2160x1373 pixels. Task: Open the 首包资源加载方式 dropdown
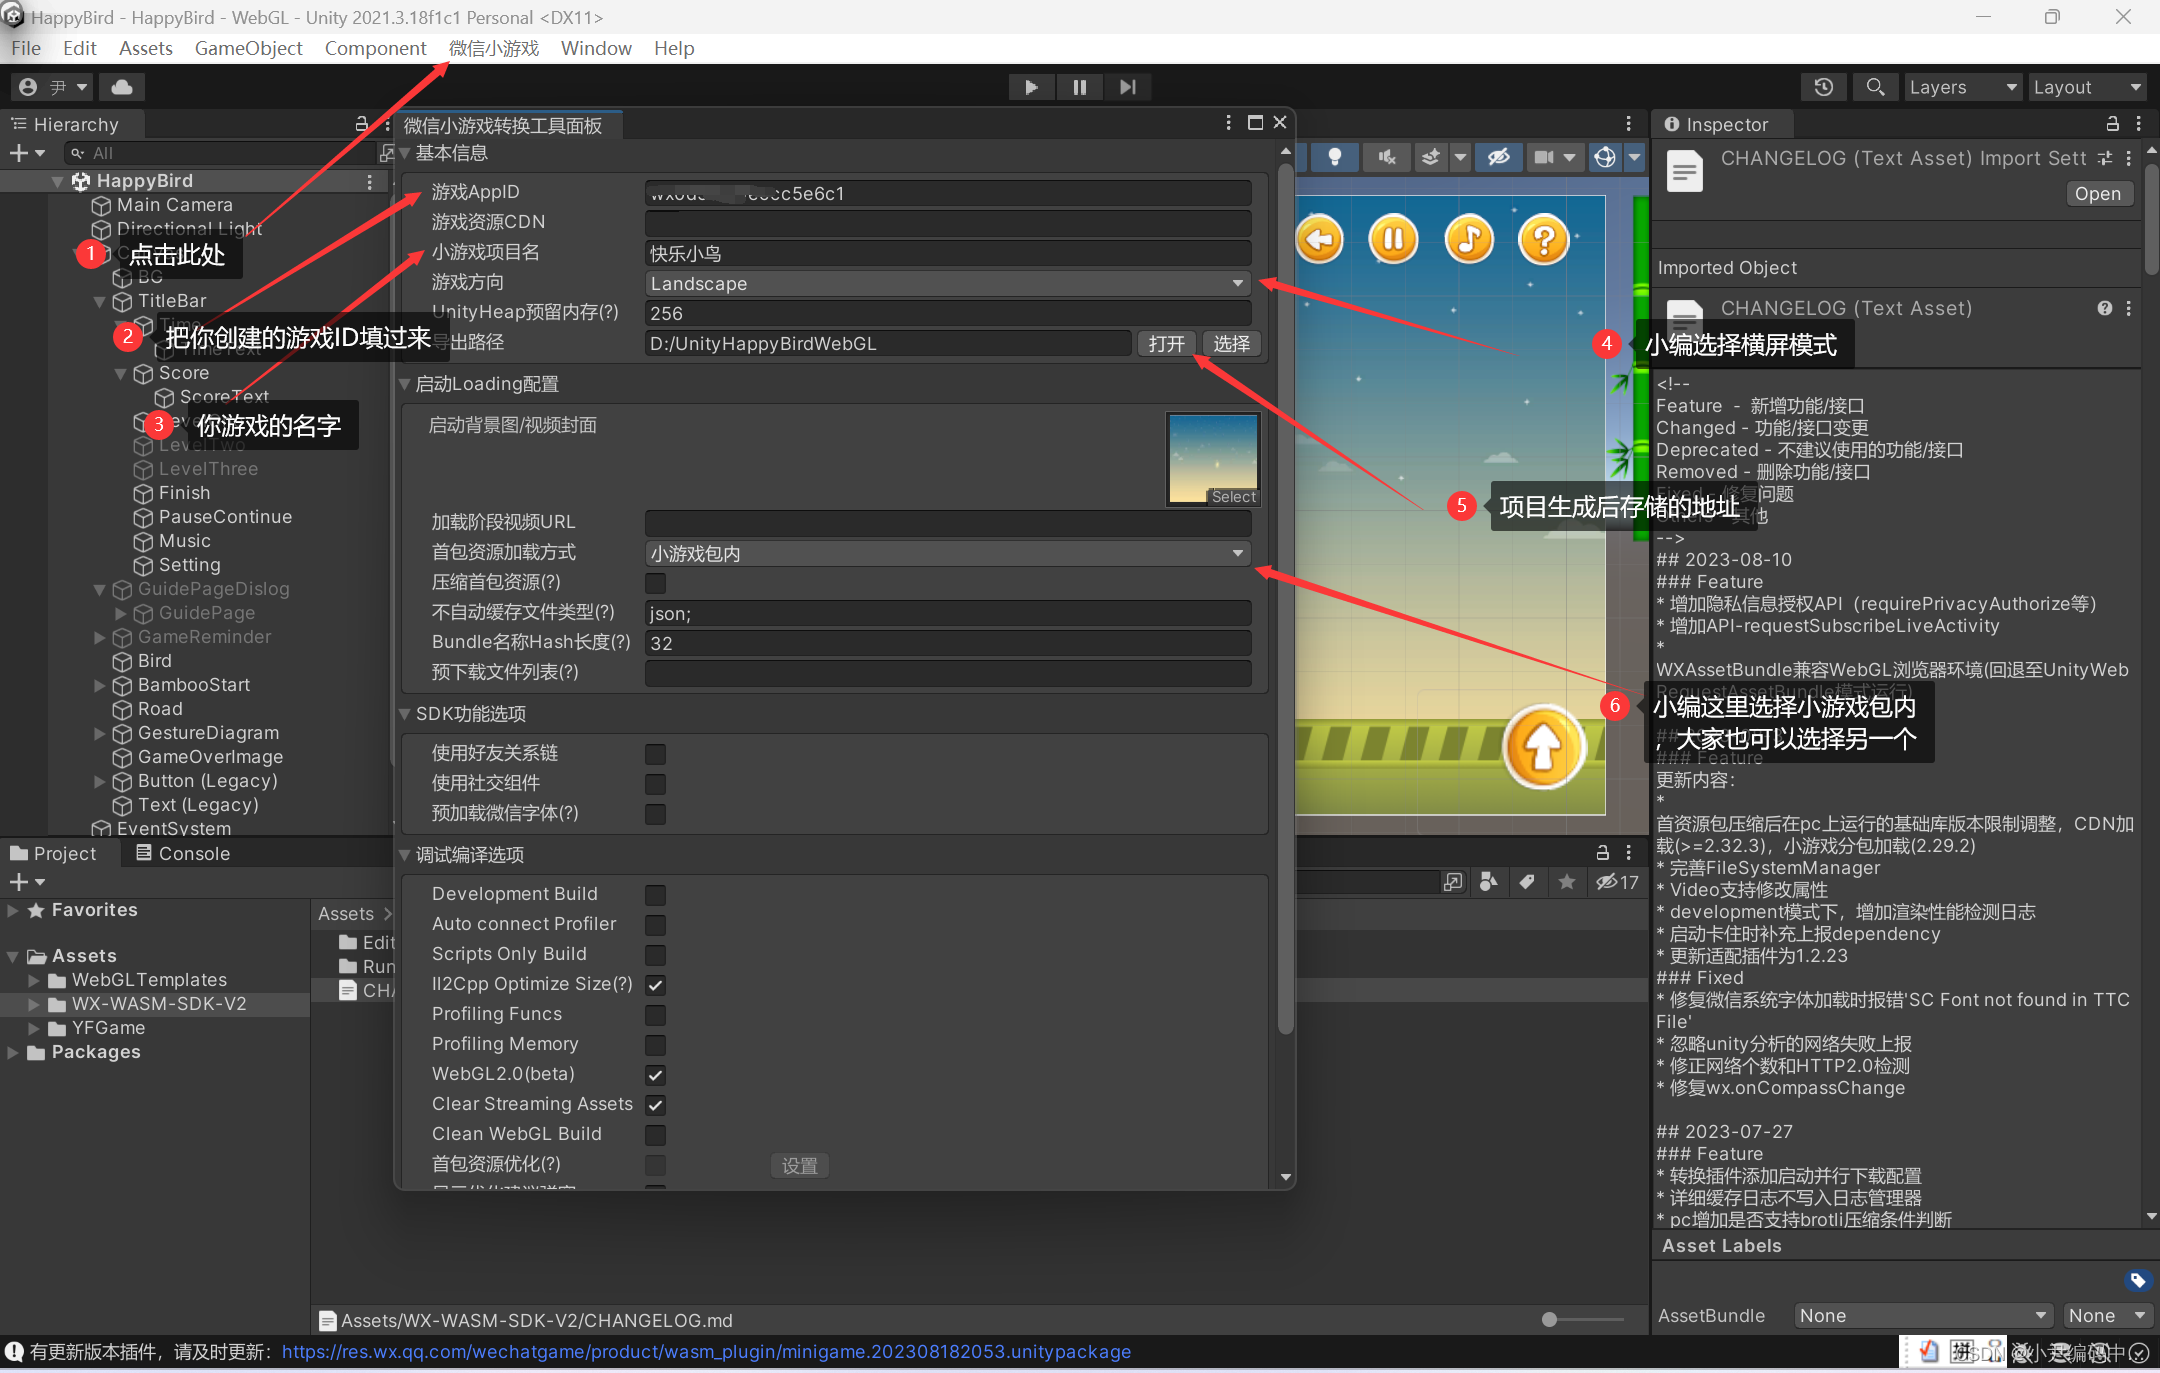tap(948, 554)
